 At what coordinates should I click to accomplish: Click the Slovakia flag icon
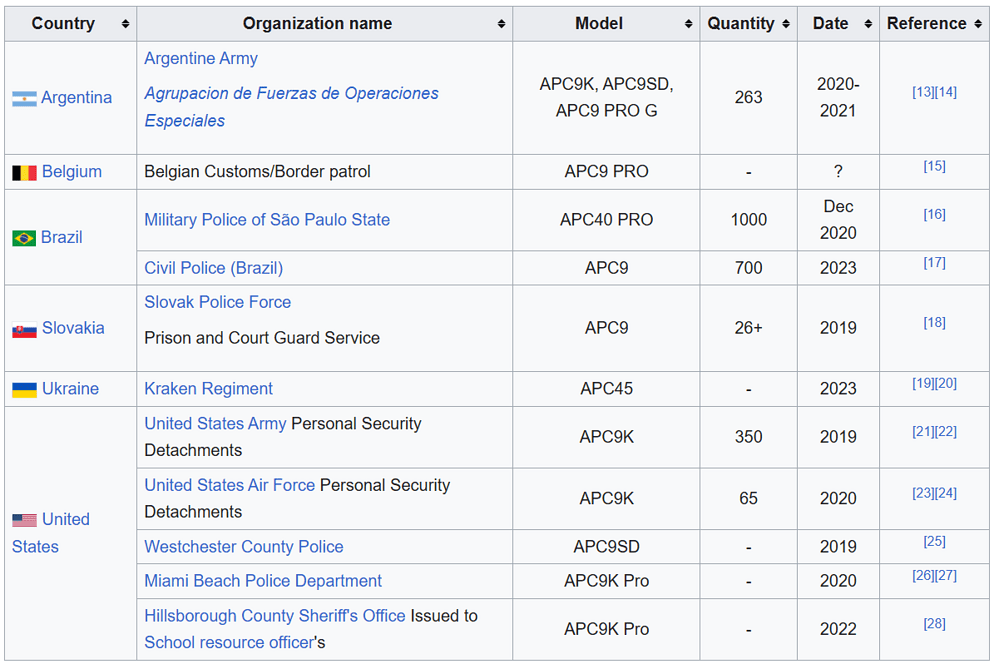24,330
